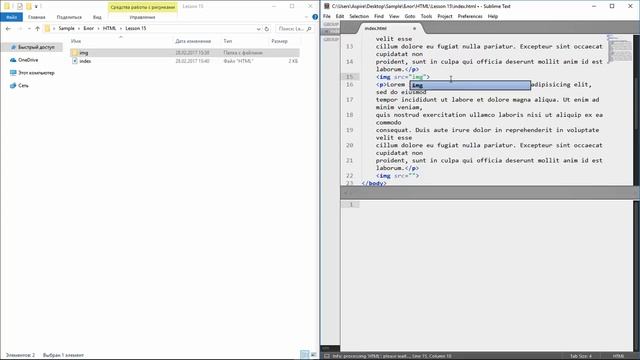
Task: Change Tab Size in status bar
Action: point(580,356)
